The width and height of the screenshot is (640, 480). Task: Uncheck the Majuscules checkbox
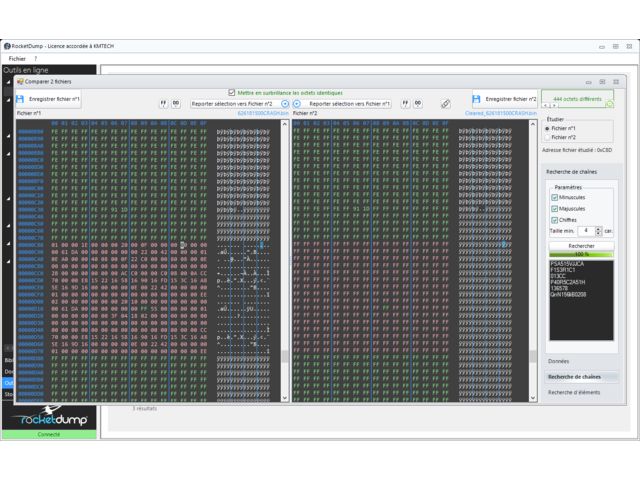(x=554, y=209)
